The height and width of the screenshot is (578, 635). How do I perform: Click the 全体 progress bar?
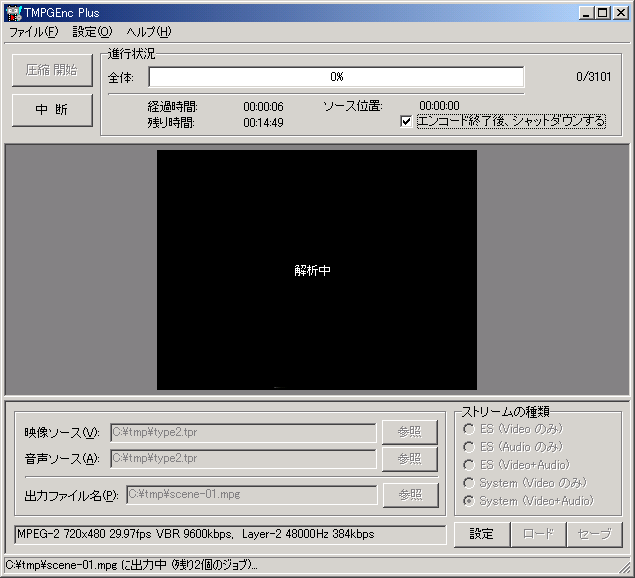click(337, 77)
